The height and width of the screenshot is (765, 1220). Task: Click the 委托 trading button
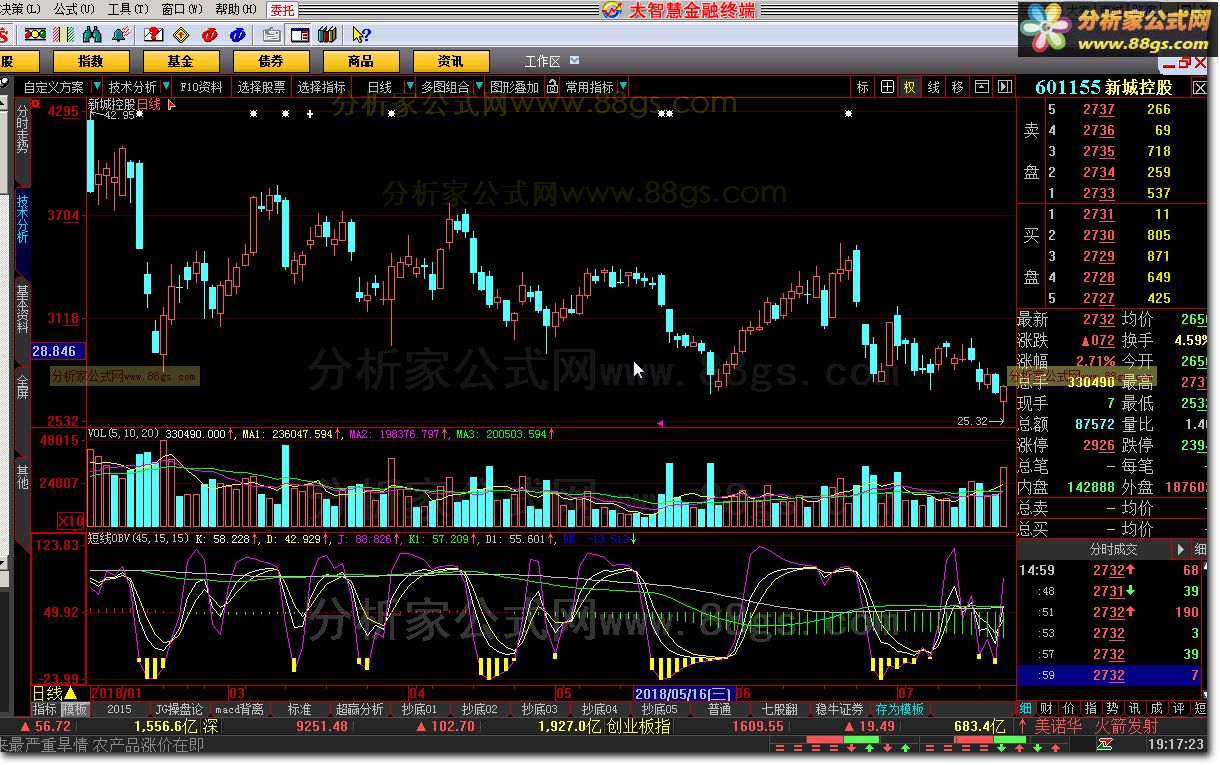[x=282, y=10]
